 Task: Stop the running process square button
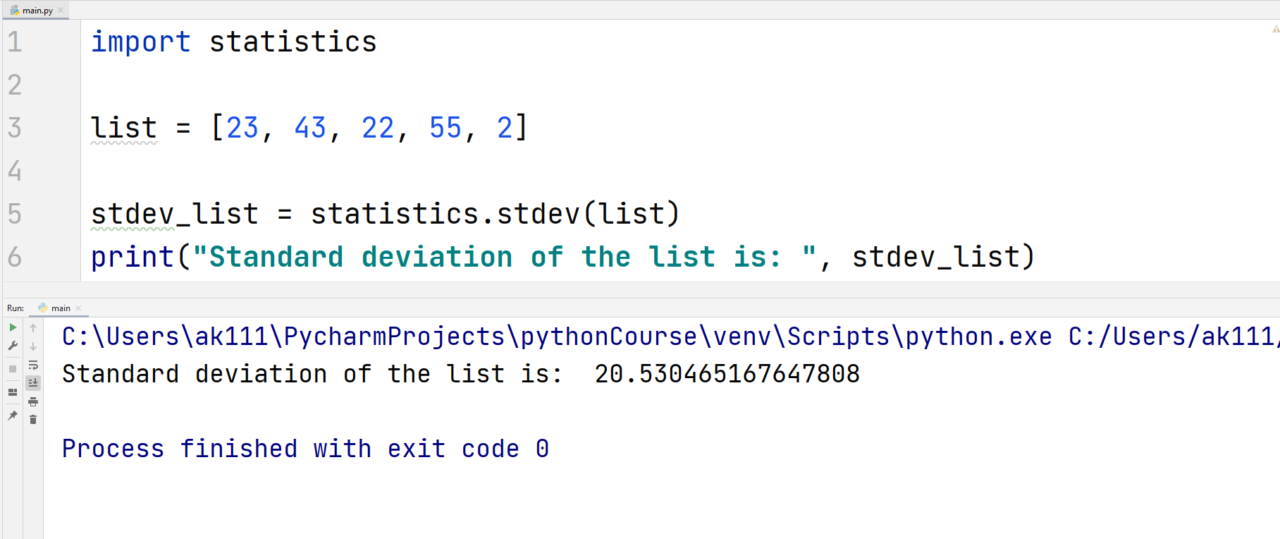(13, 368)
